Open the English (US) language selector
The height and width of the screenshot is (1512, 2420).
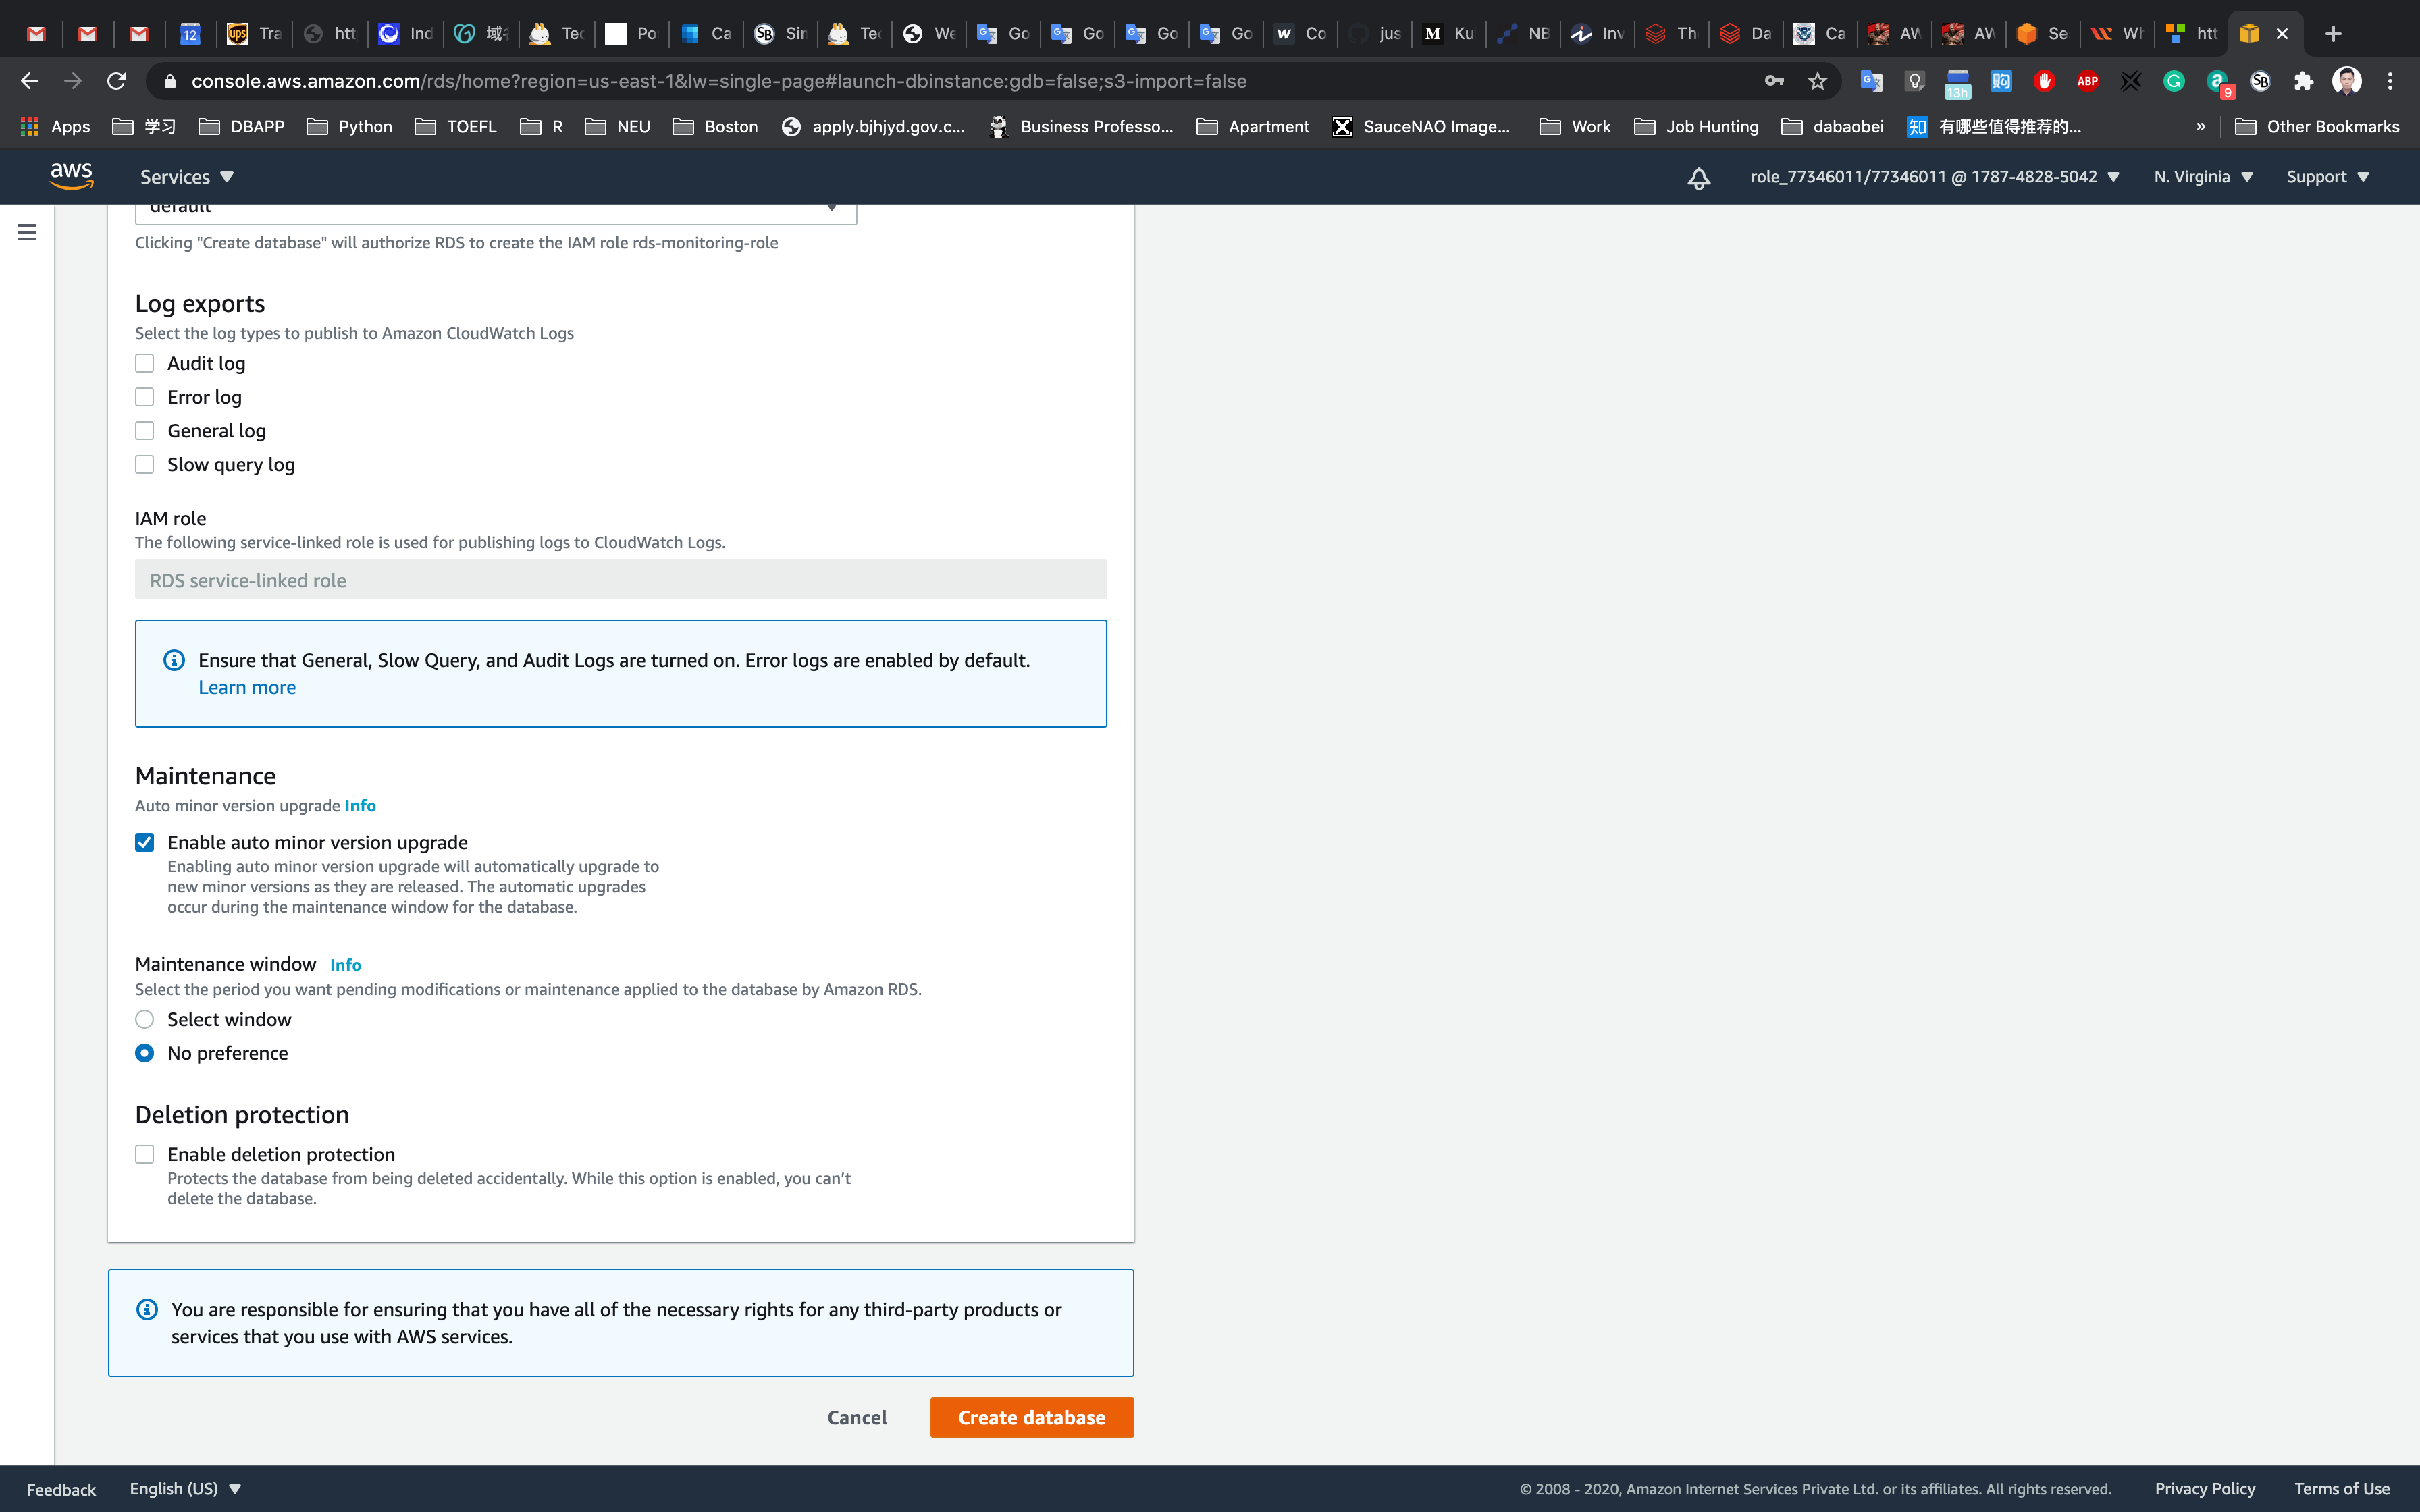tap(185, 1488)
